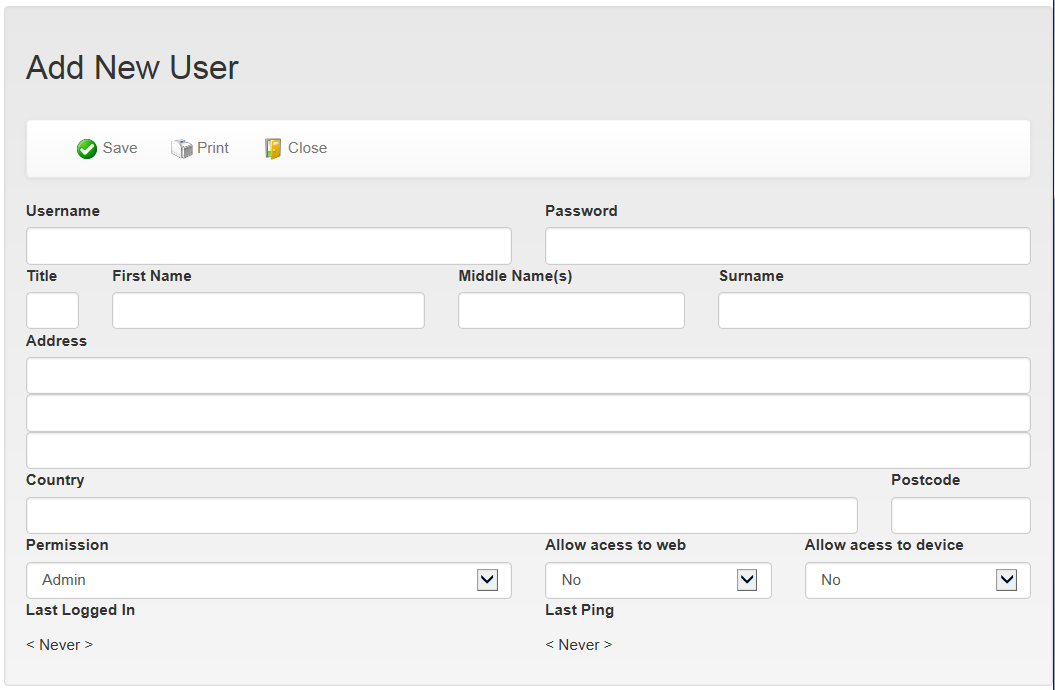Click the Save text button
The height and width of the screenshot is (690, 1055).
tap(120, 148)
